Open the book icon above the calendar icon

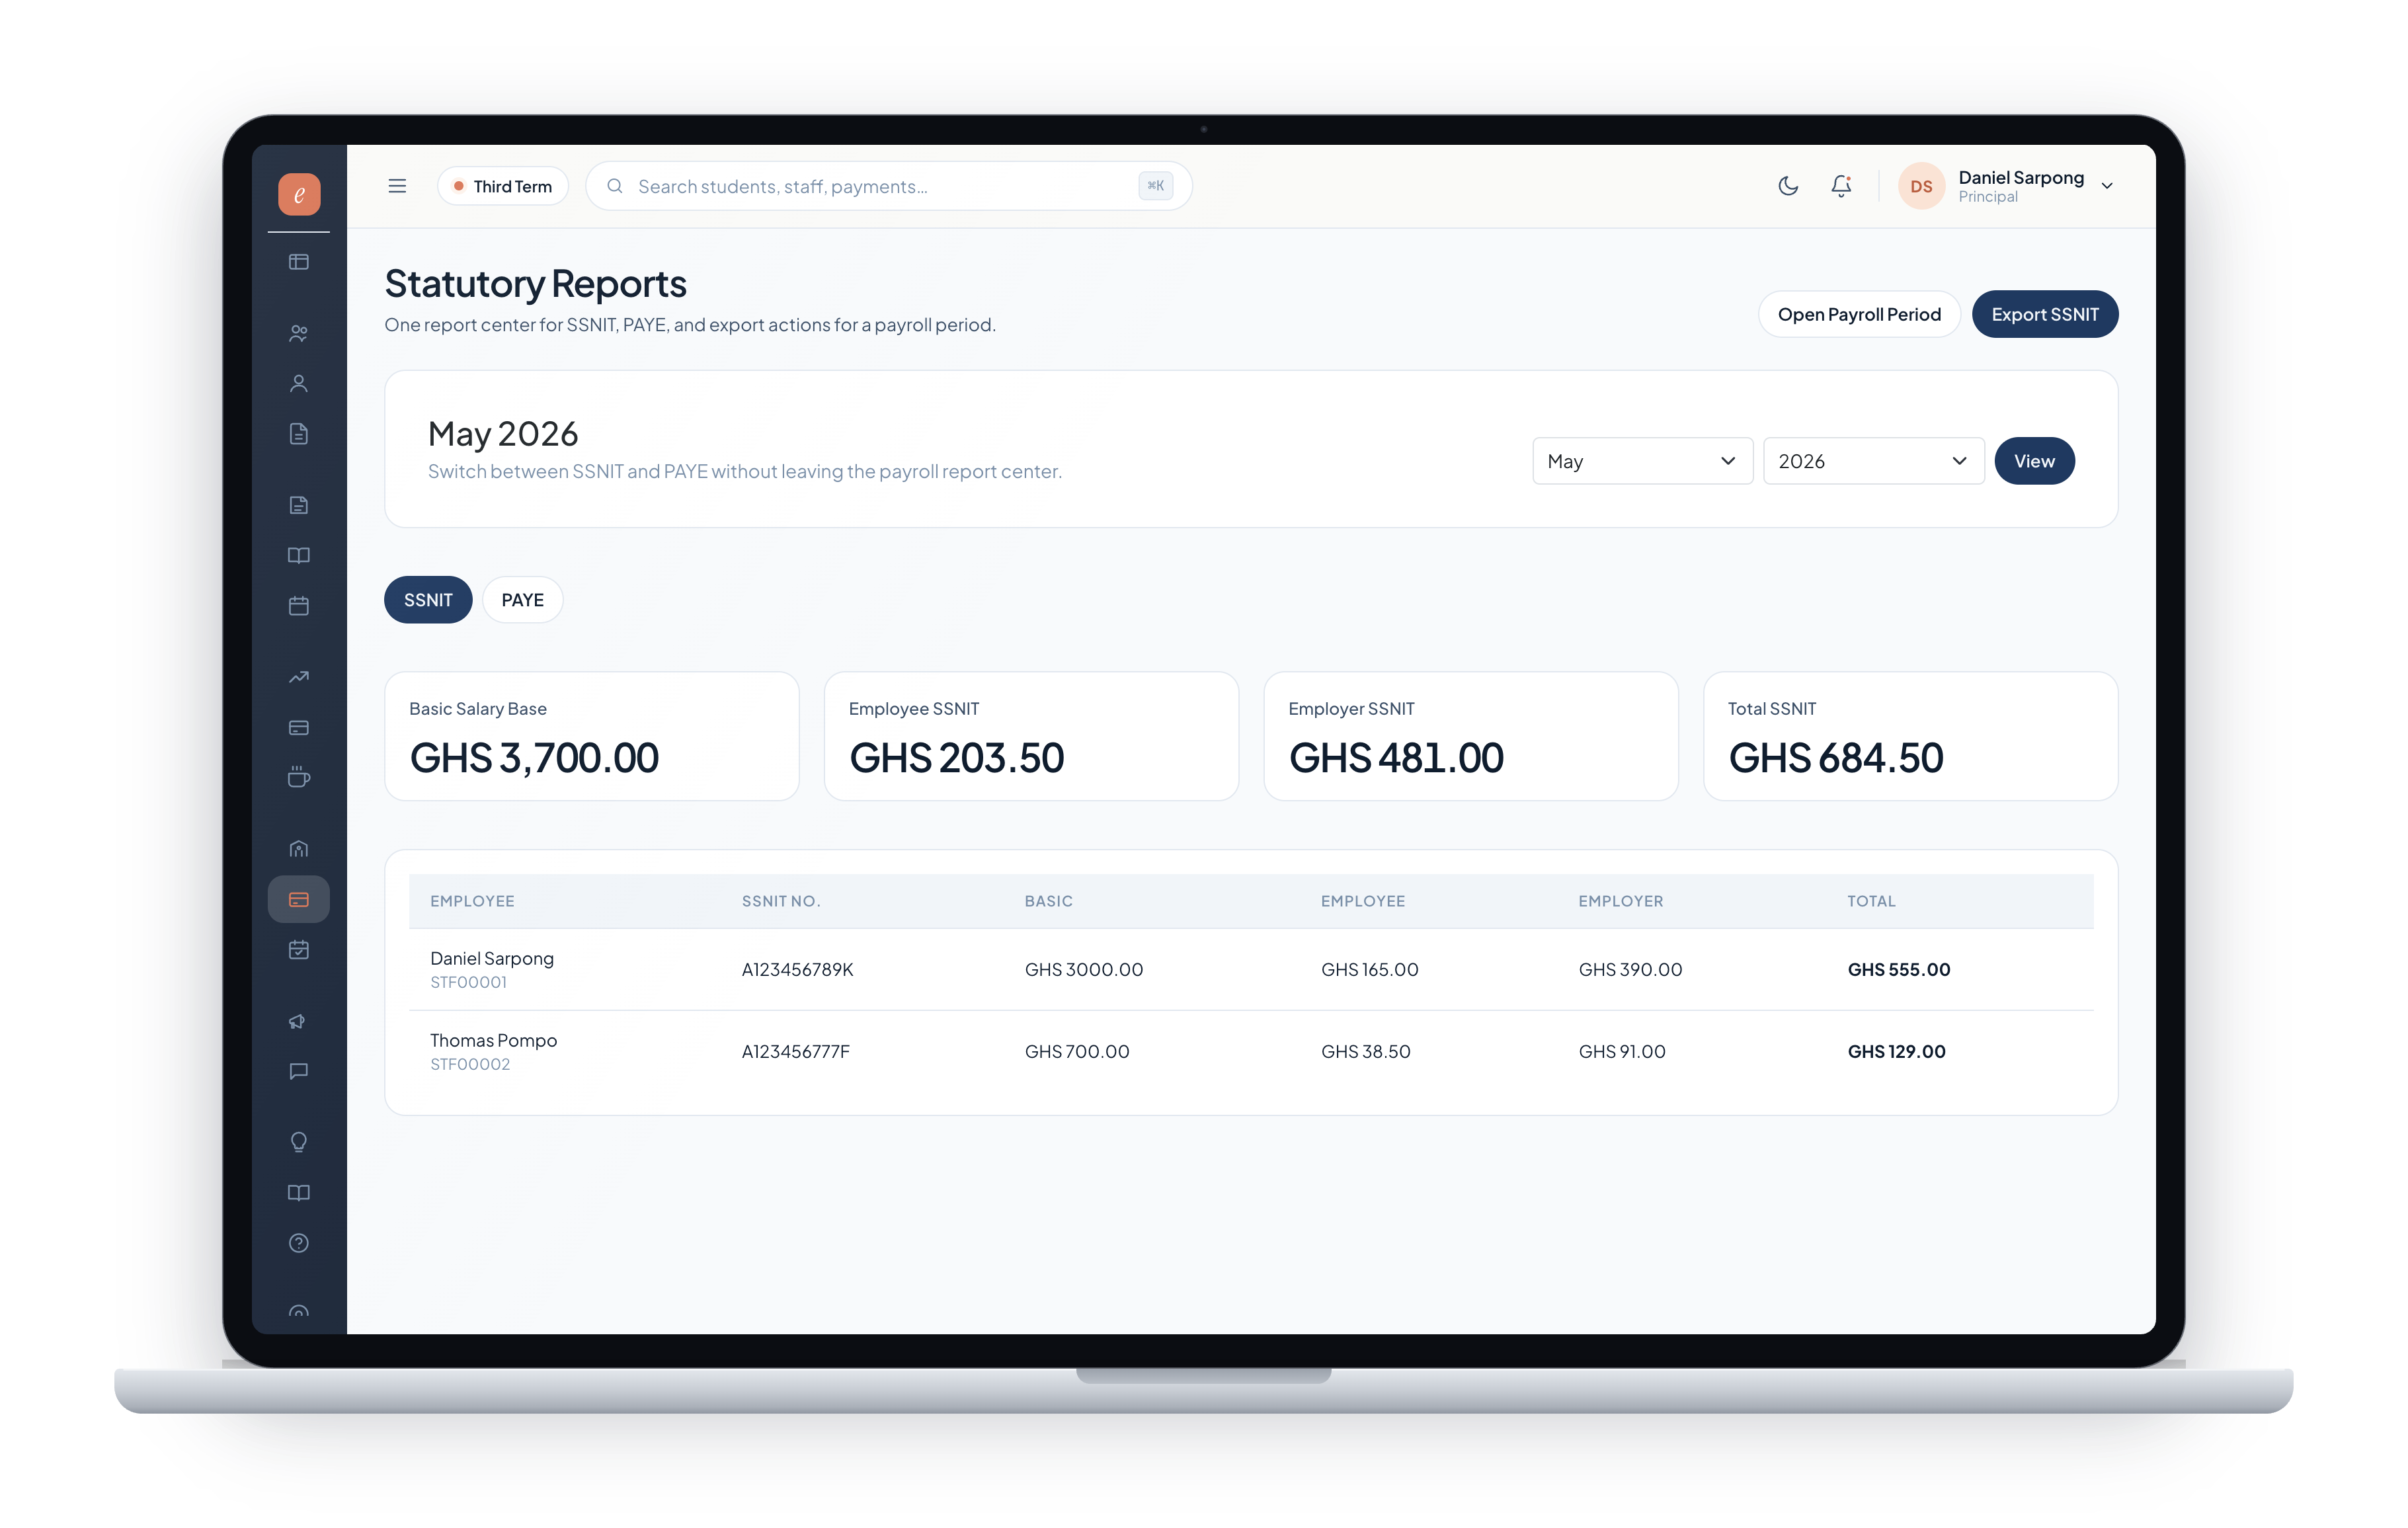[x=299, y=555]
